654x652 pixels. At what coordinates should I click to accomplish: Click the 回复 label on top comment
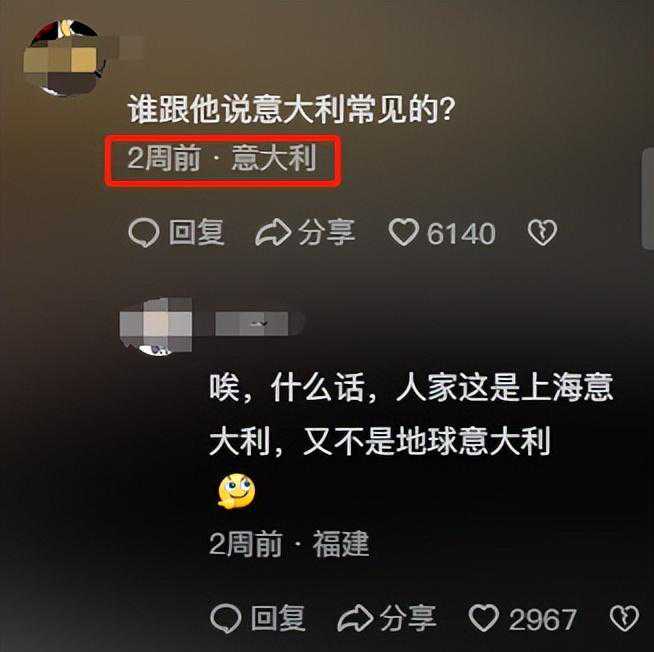tap(197, 232)
